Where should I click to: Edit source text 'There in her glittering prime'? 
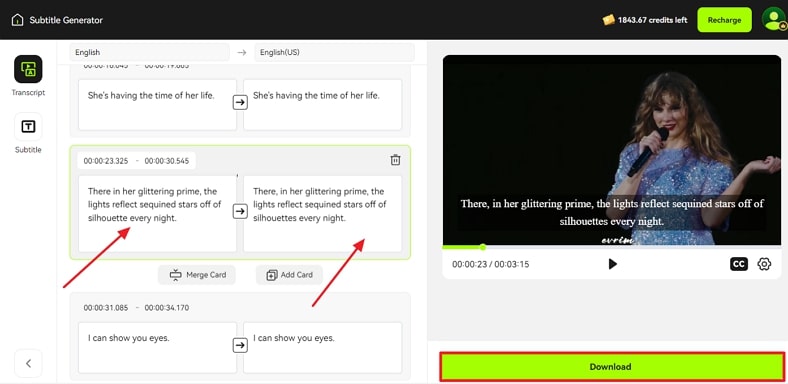coord(157,214)
